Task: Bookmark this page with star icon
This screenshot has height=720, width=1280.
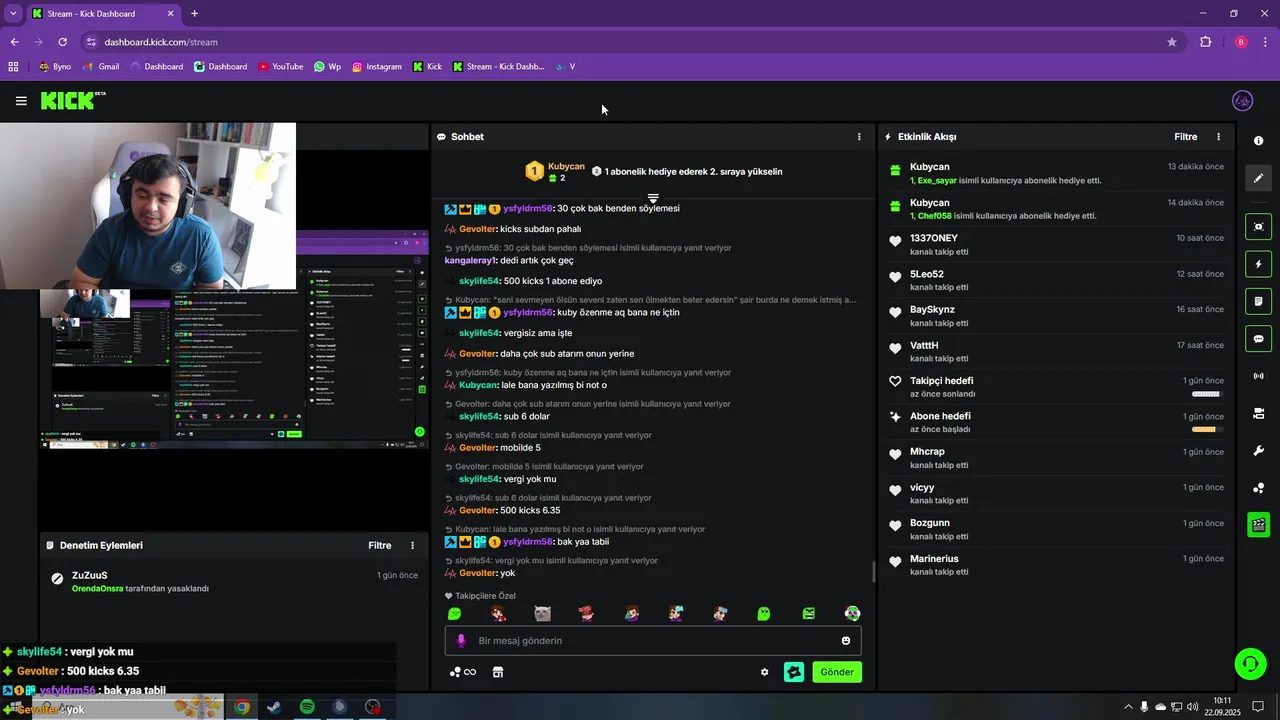Action: click(x=1172, y=42)
